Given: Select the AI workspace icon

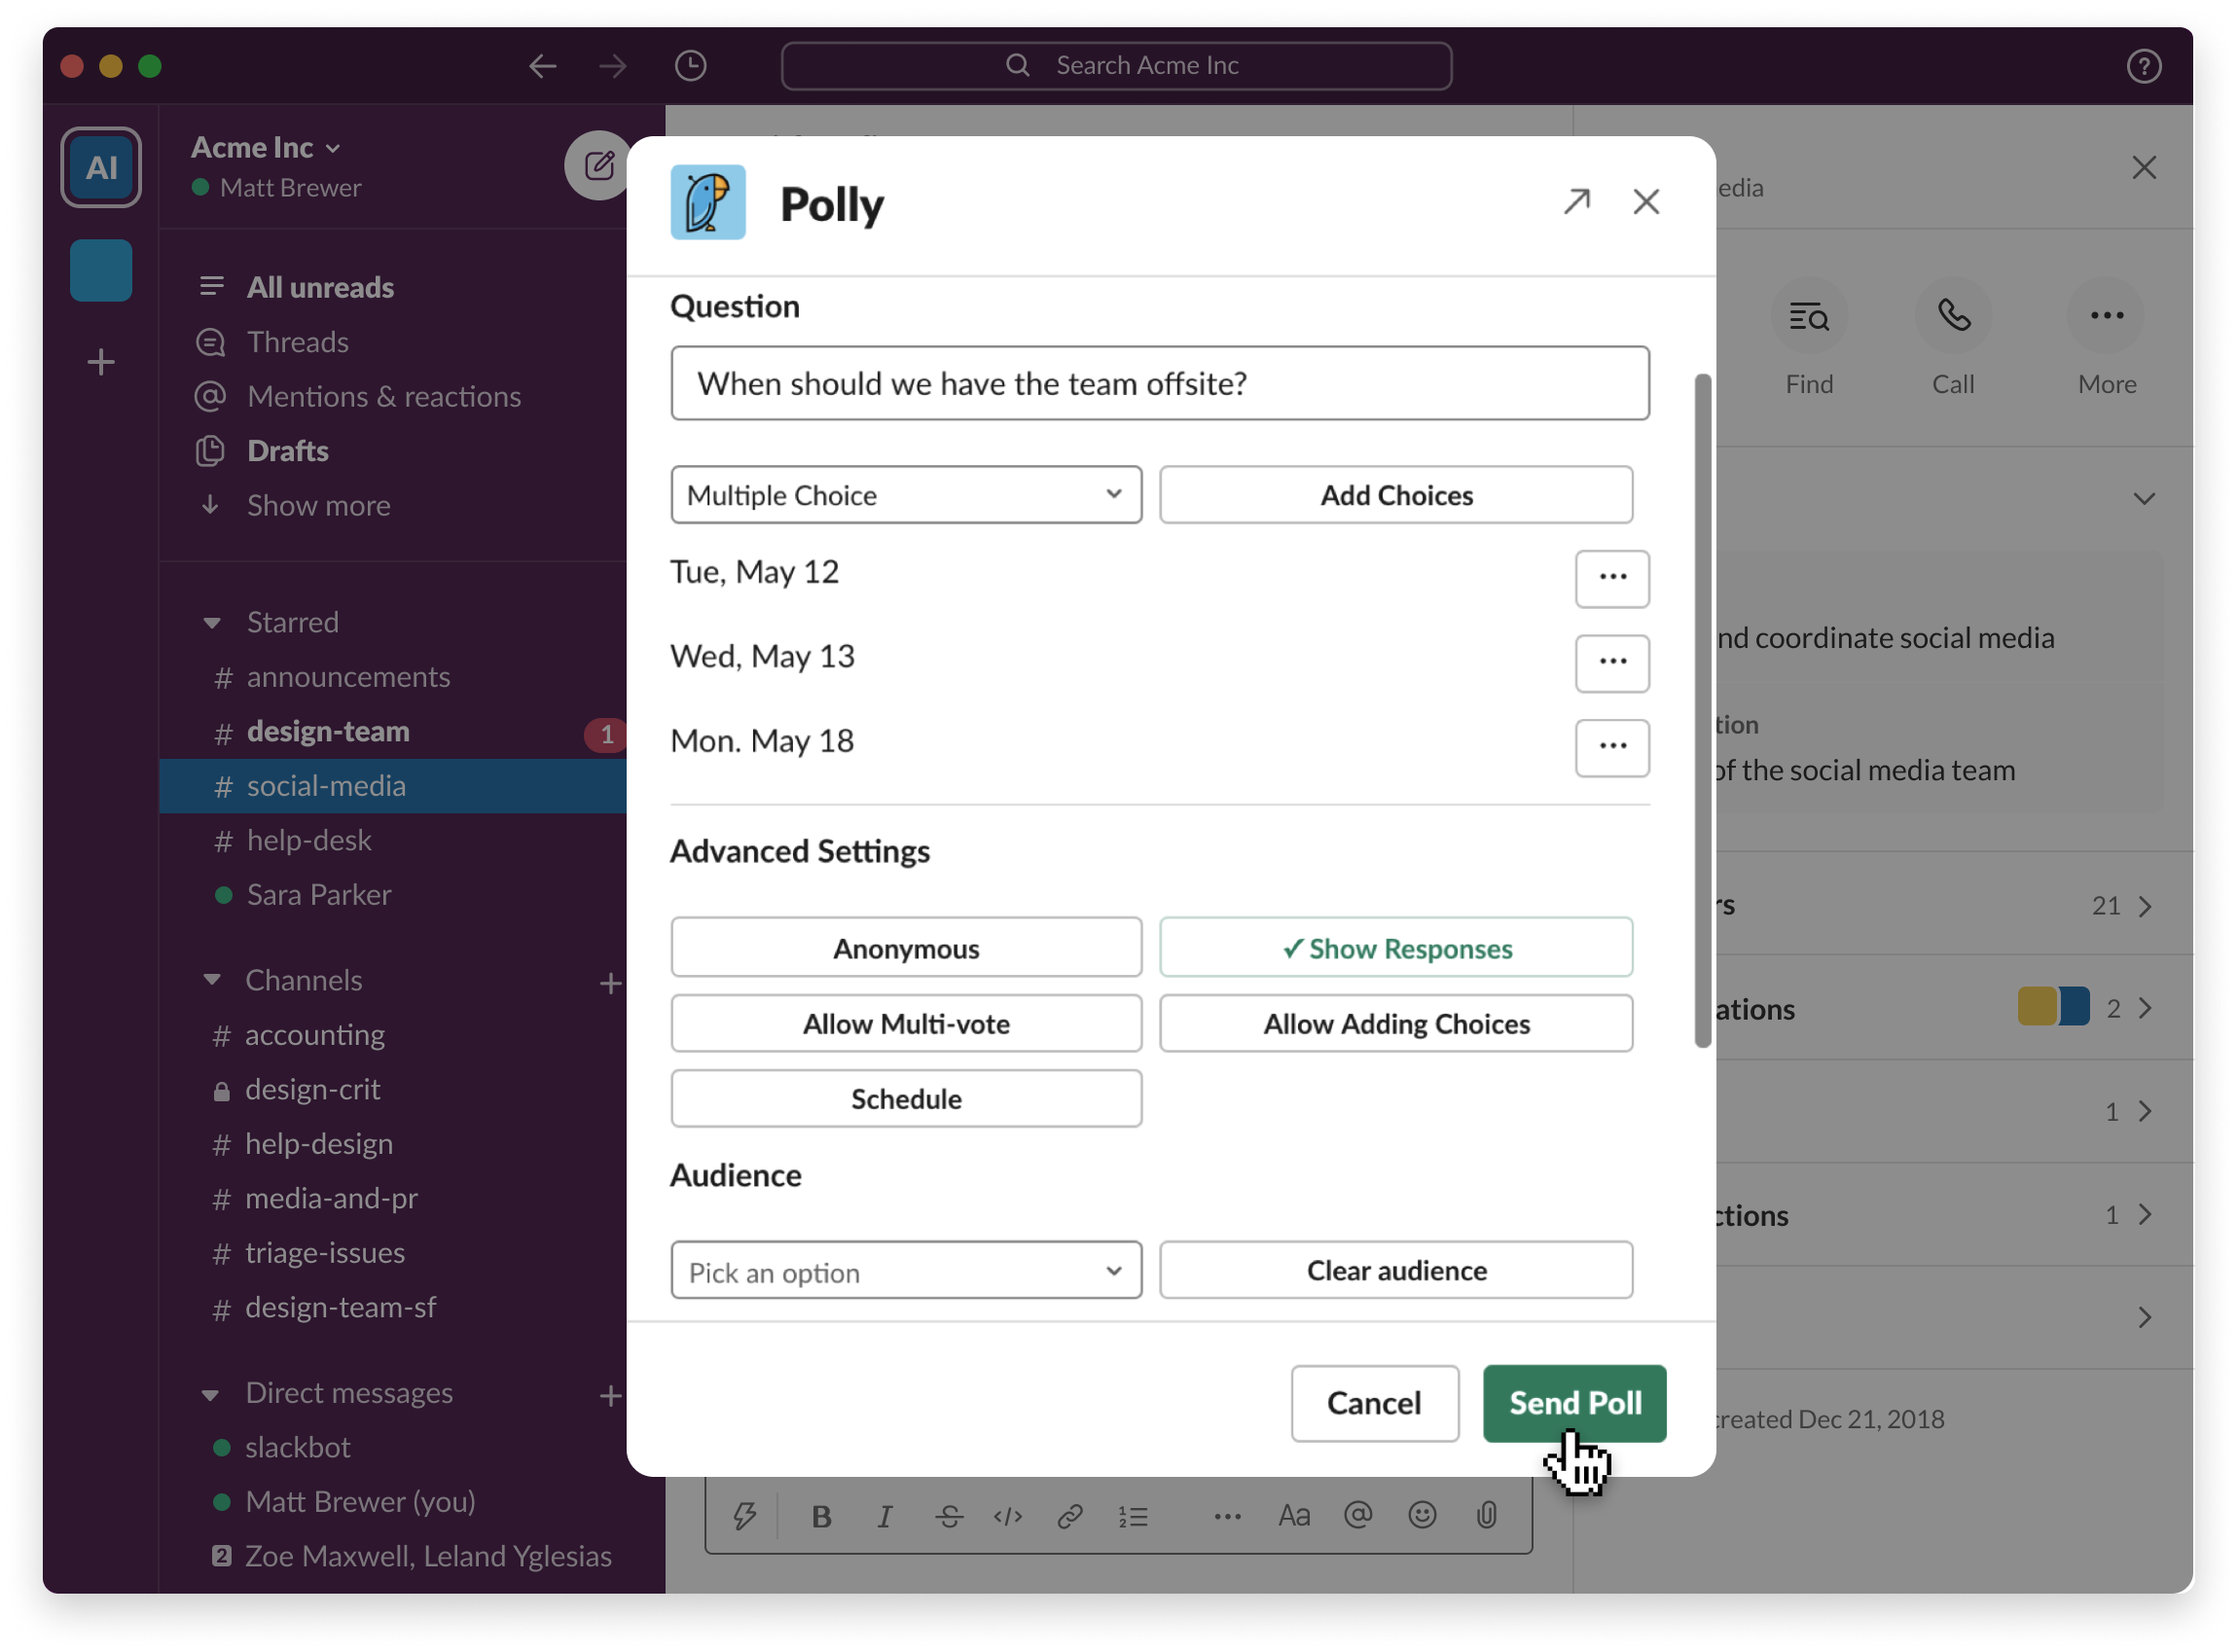Looking at the screenshot, I should pyautogui.click(x=101, y=167).
